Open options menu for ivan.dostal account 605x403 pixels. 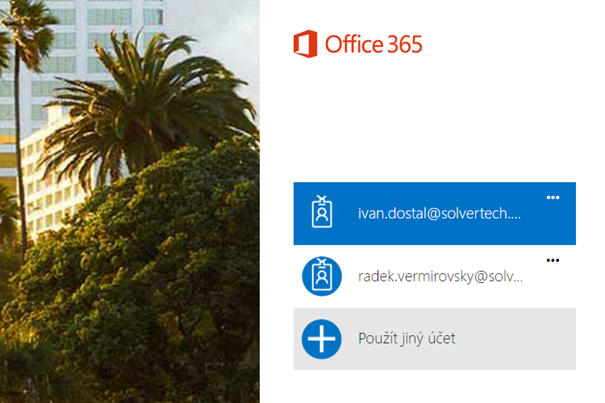pyautogui.click(x=553, y=198)
